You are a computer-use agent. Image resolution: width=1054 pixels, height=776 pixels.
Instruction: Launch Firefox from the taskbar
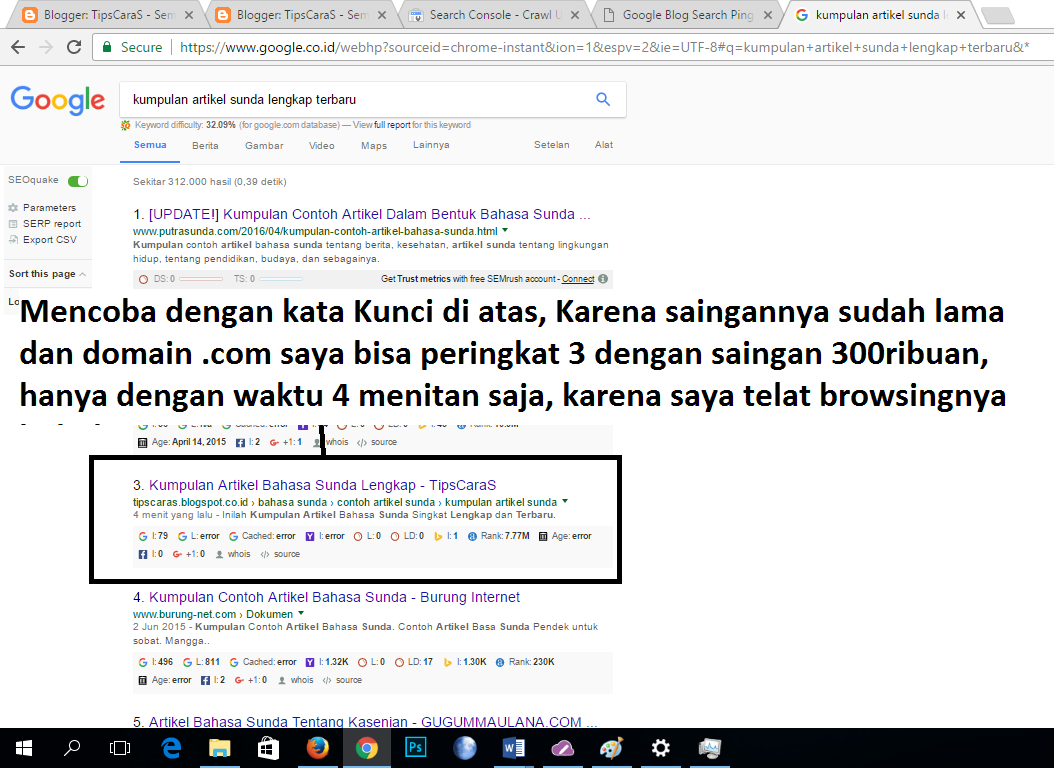click(x=317, y=748)
